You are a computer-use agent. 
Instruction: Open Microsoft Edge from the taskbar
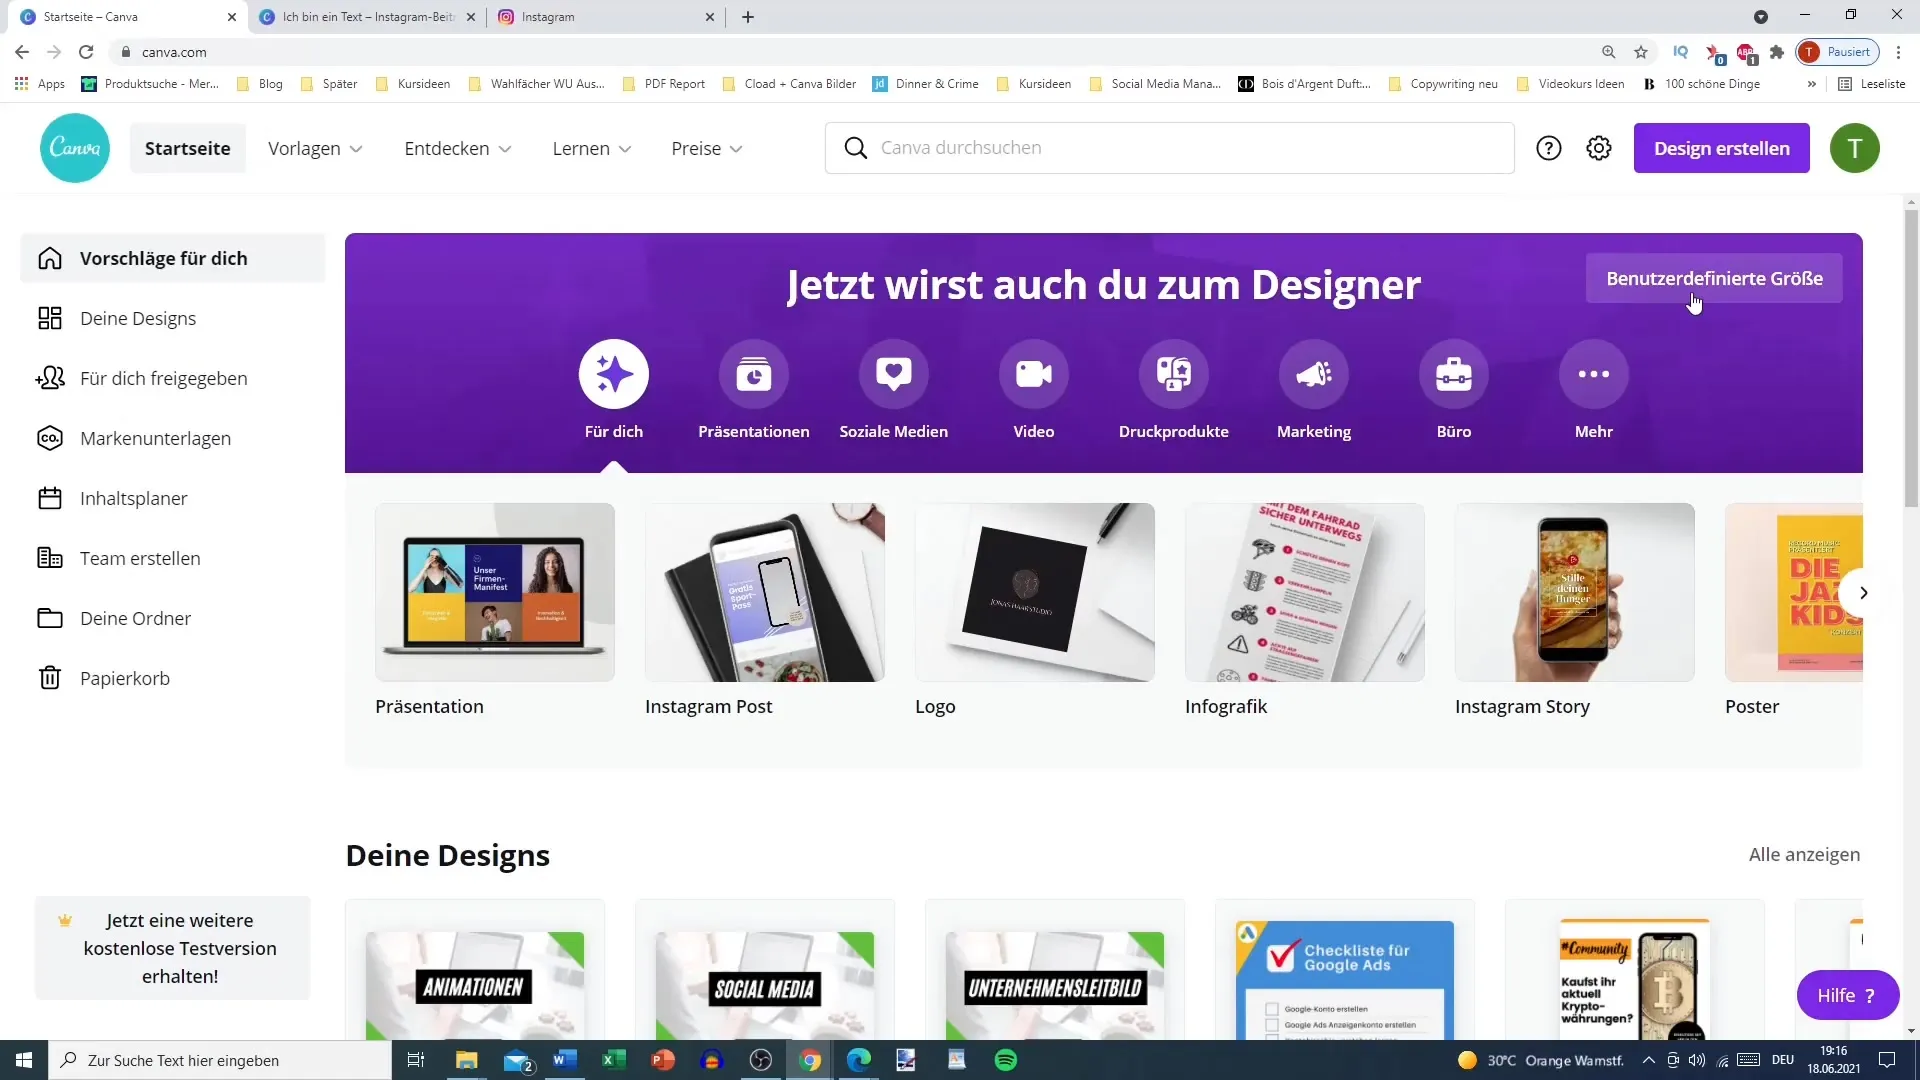pyautogui.click(x=859, y=1060)
